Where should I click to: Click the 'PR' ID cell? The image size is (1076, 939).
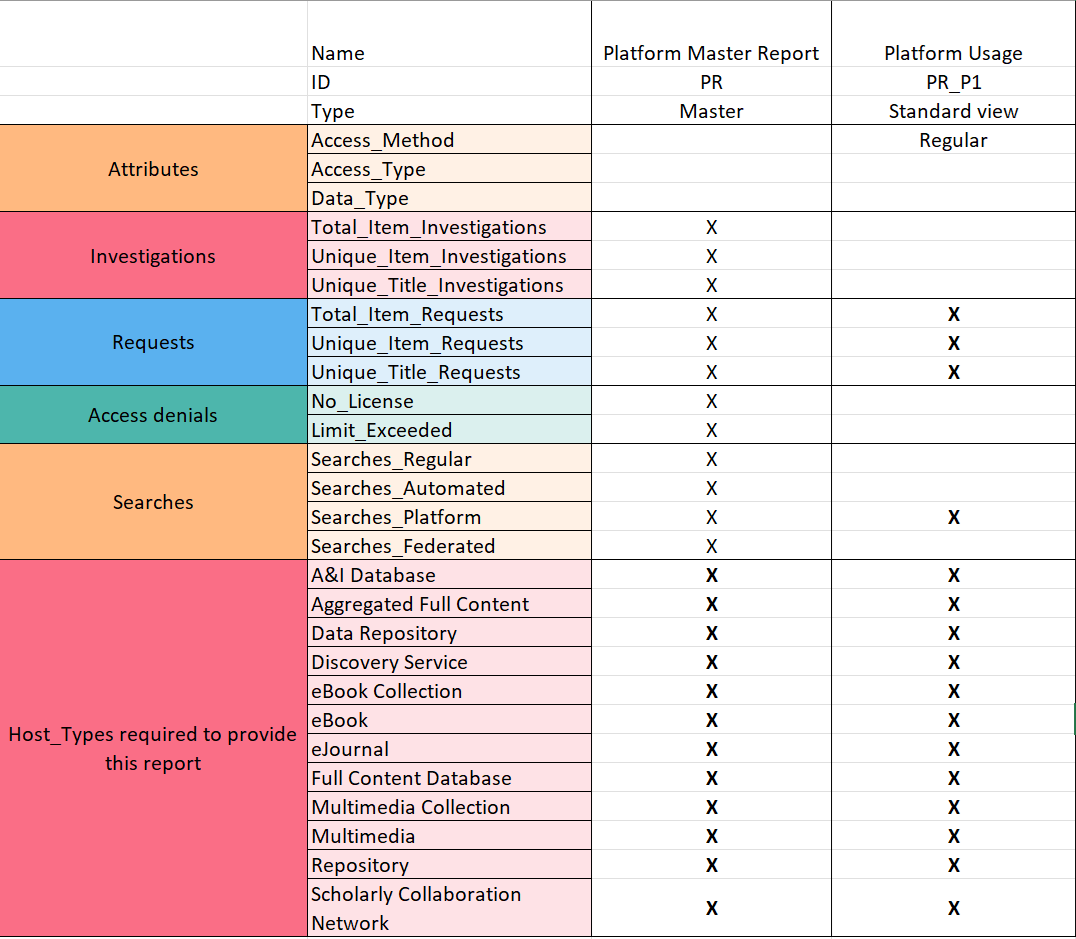pyautogui.click(x=711, y=82)
